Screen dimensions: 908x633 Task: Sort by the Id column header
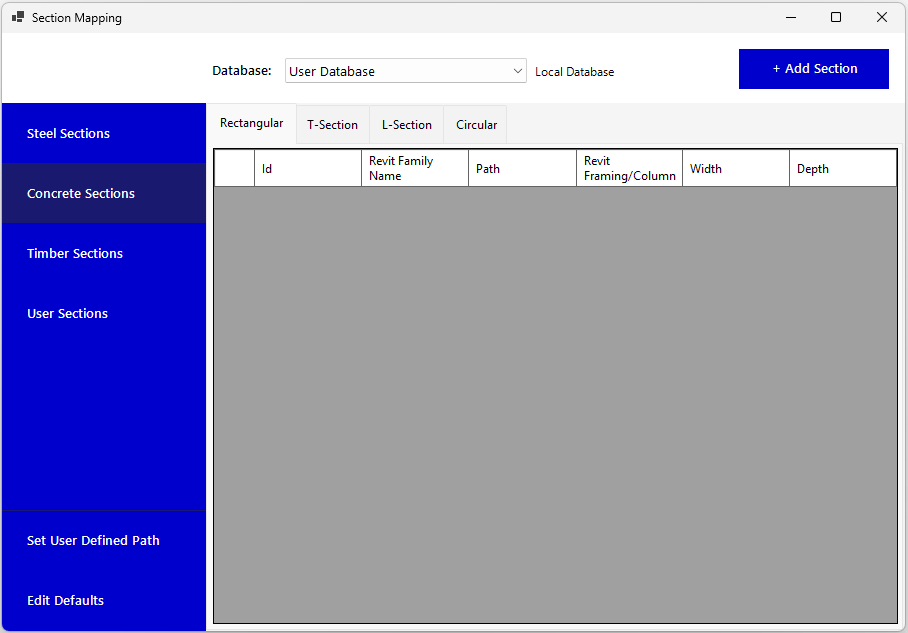pyautogui.click(x=307, y=169)
